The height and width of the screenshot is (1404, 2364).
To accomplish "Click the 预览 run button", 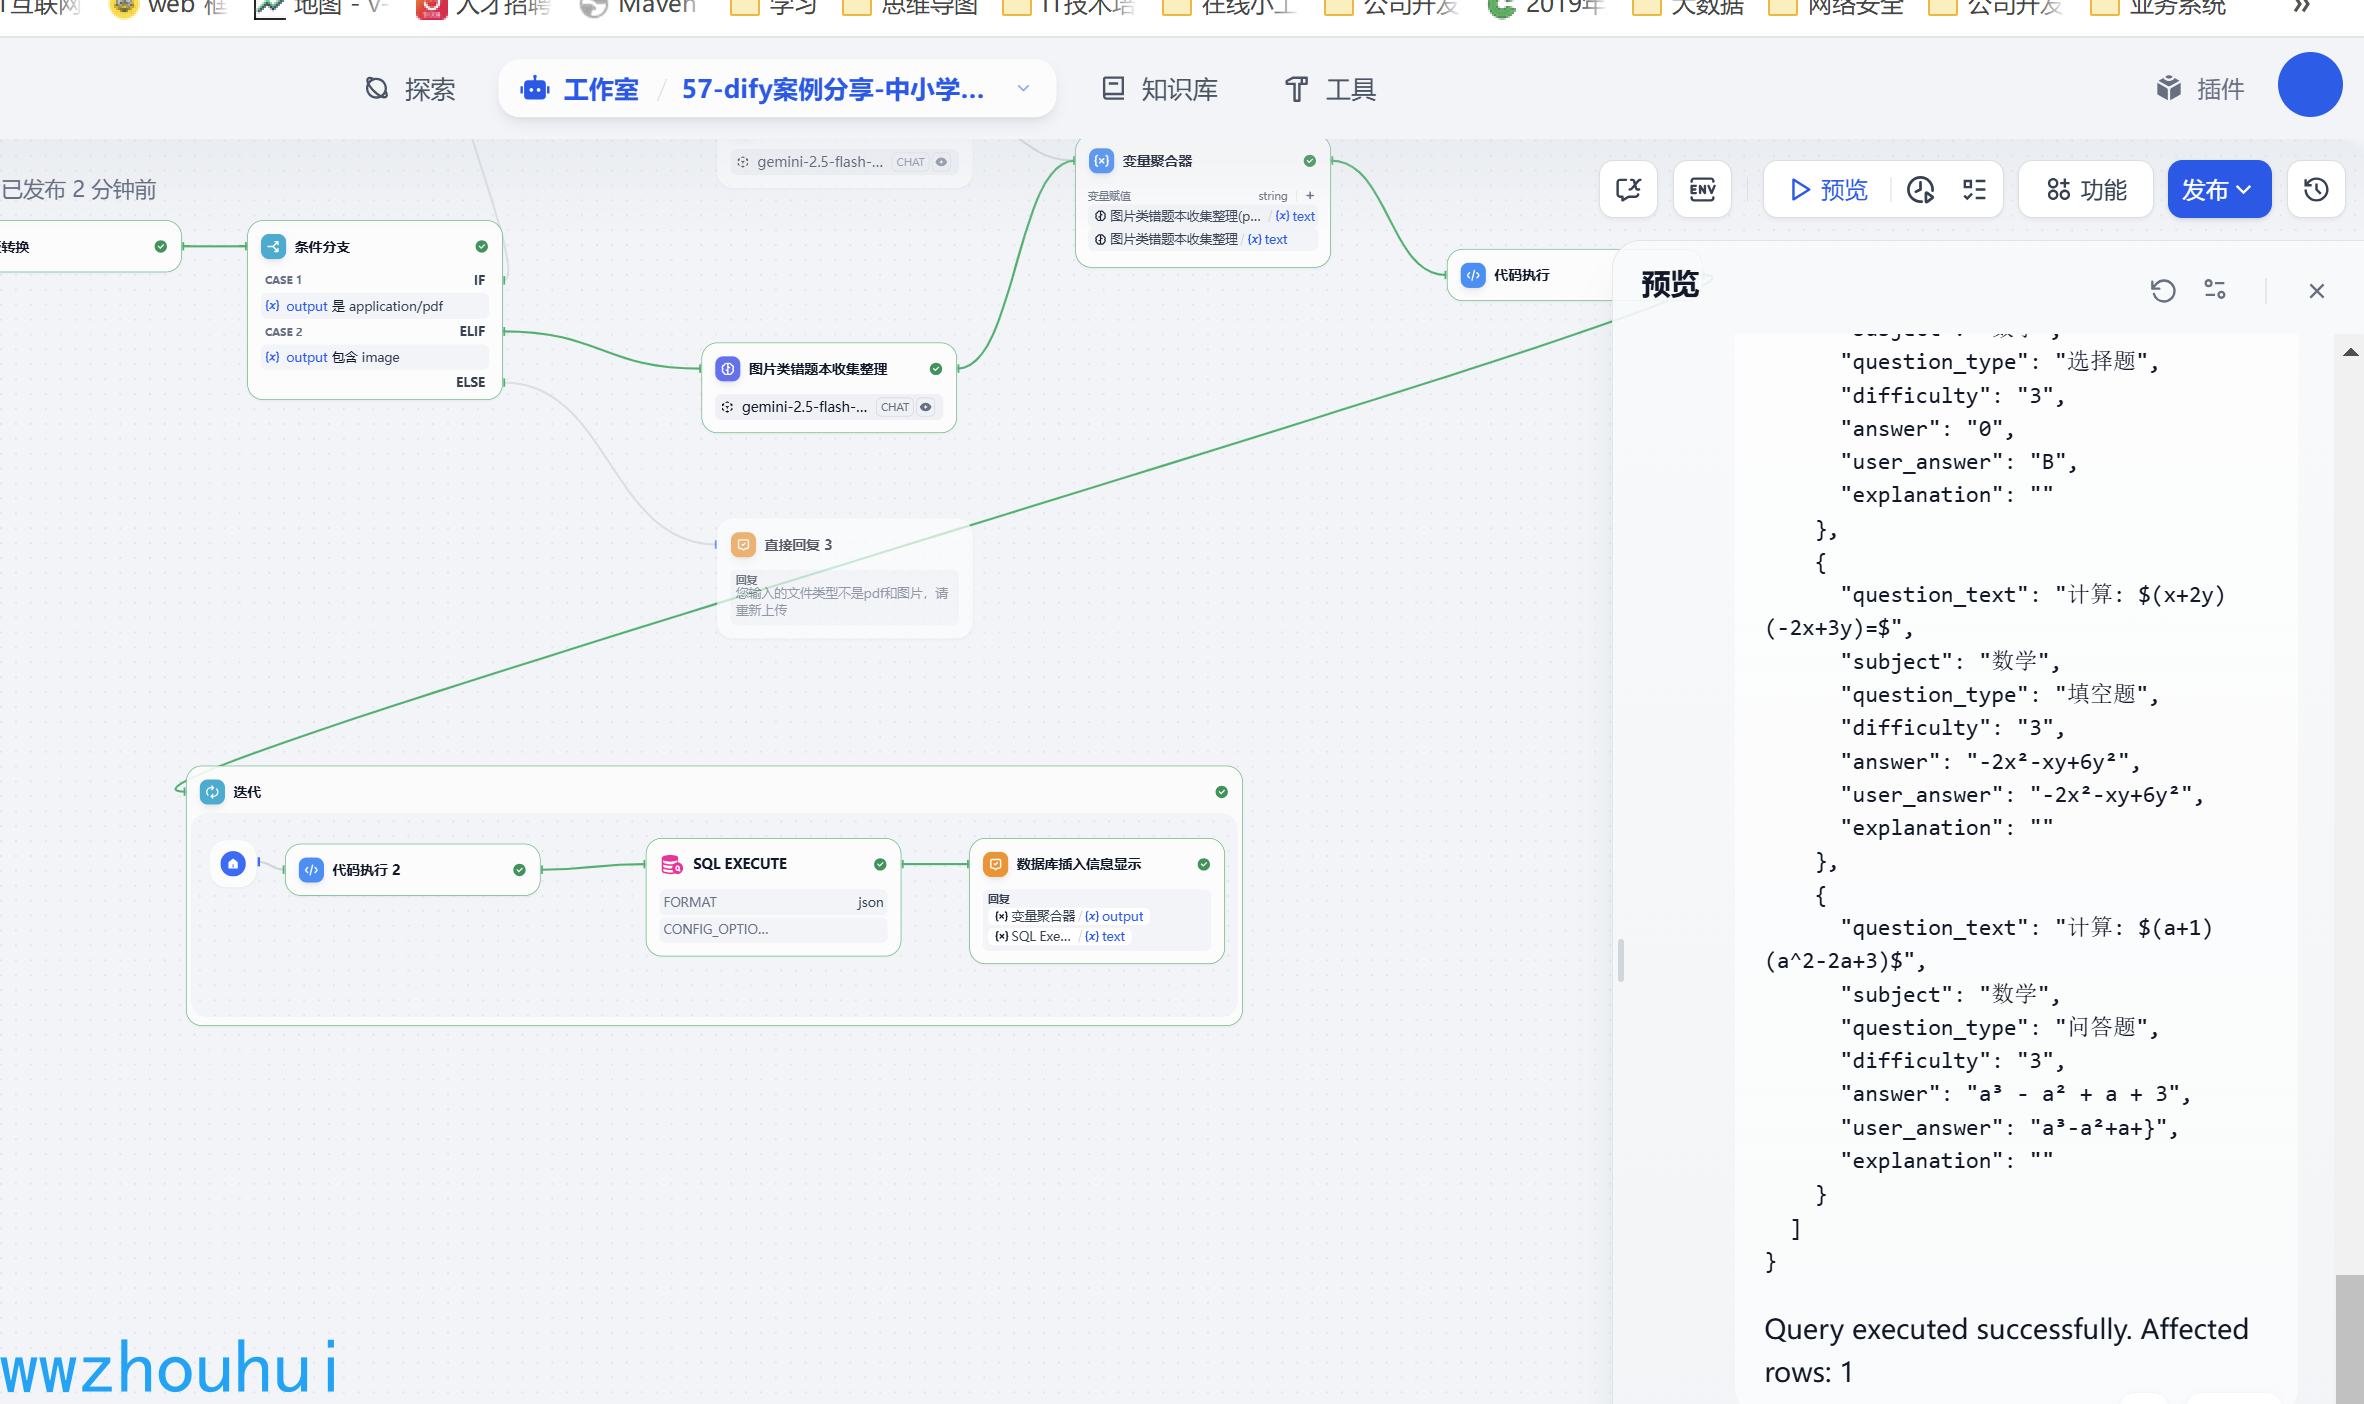I will [1828, 189].
